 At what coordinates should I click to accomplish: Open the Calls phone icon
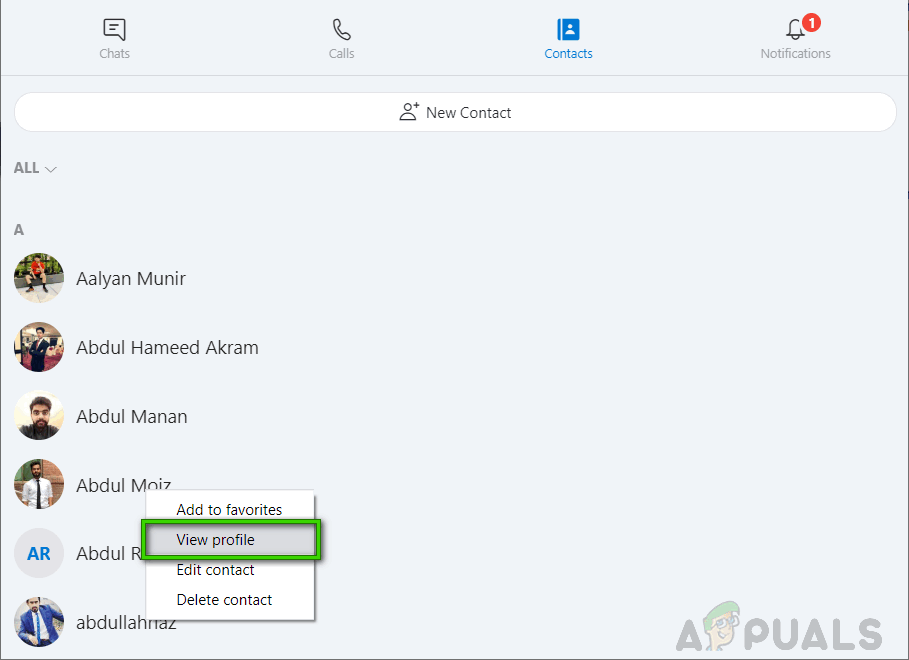pyautogui.click(x=341, y=29)
